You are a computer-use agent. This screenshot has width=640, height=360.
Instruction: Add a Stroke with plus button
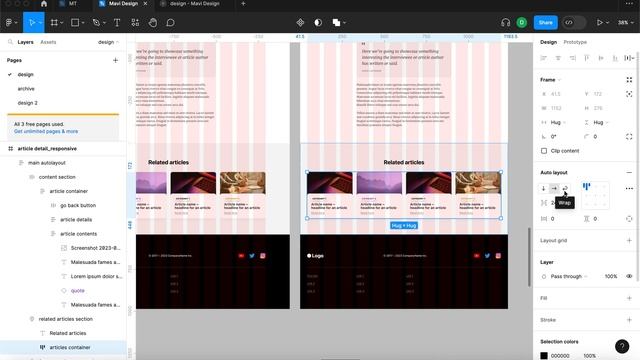(x=629, y=320)
